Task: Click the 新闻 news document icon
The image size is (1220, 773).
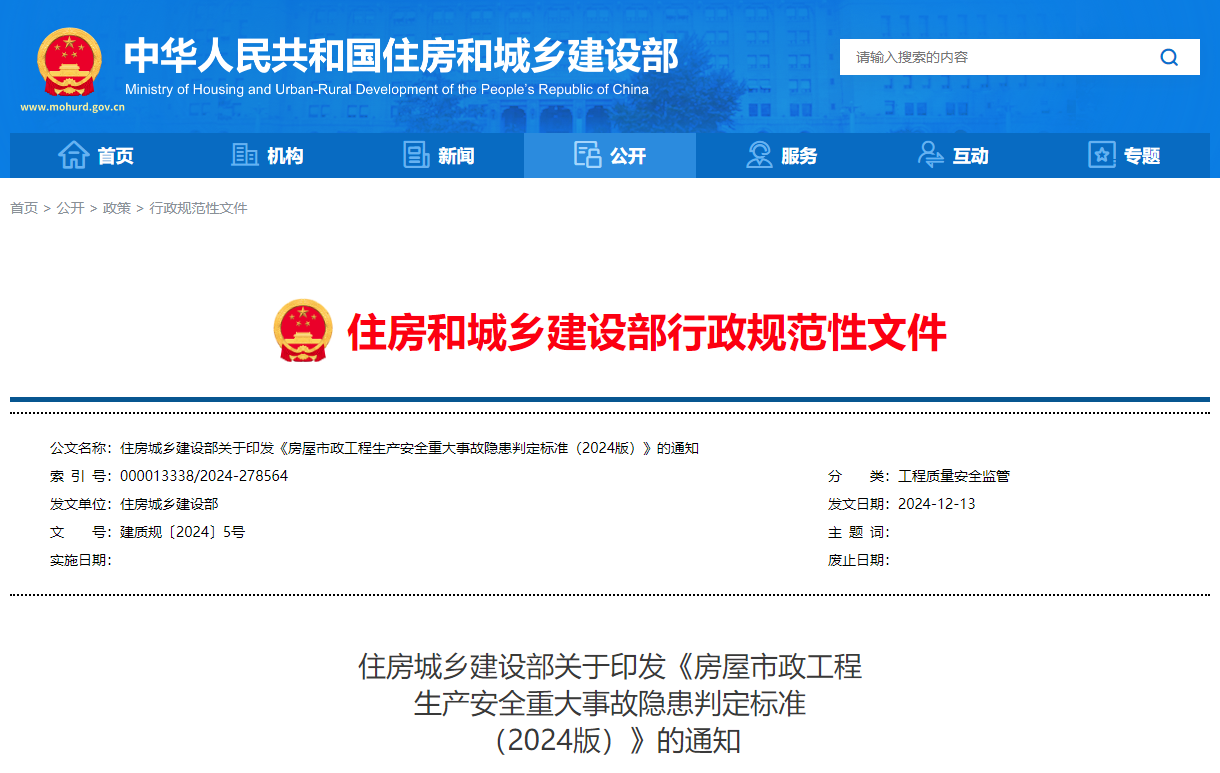Action: (416, 155)
